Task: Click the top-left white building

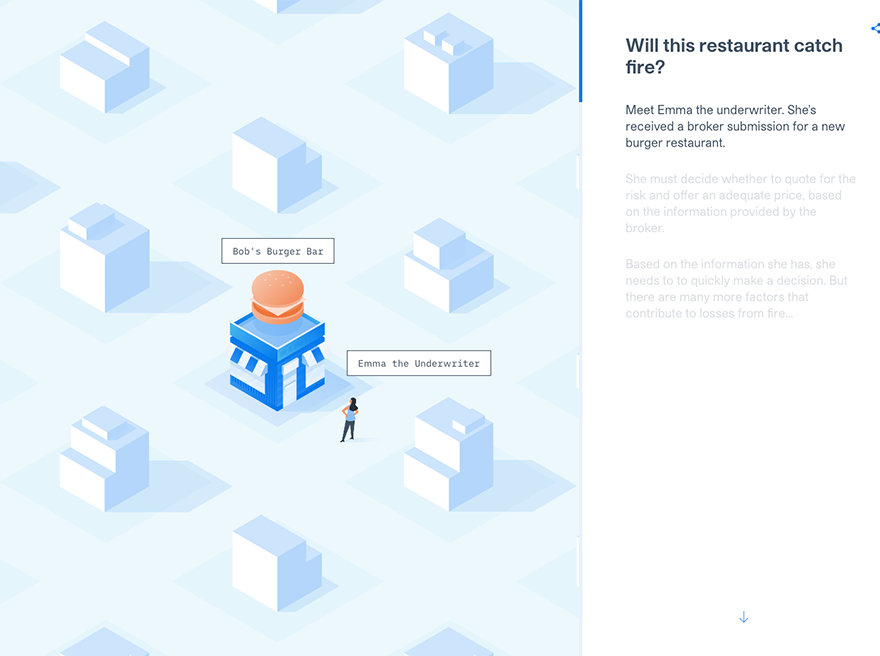Action: (x=105, y=67)
